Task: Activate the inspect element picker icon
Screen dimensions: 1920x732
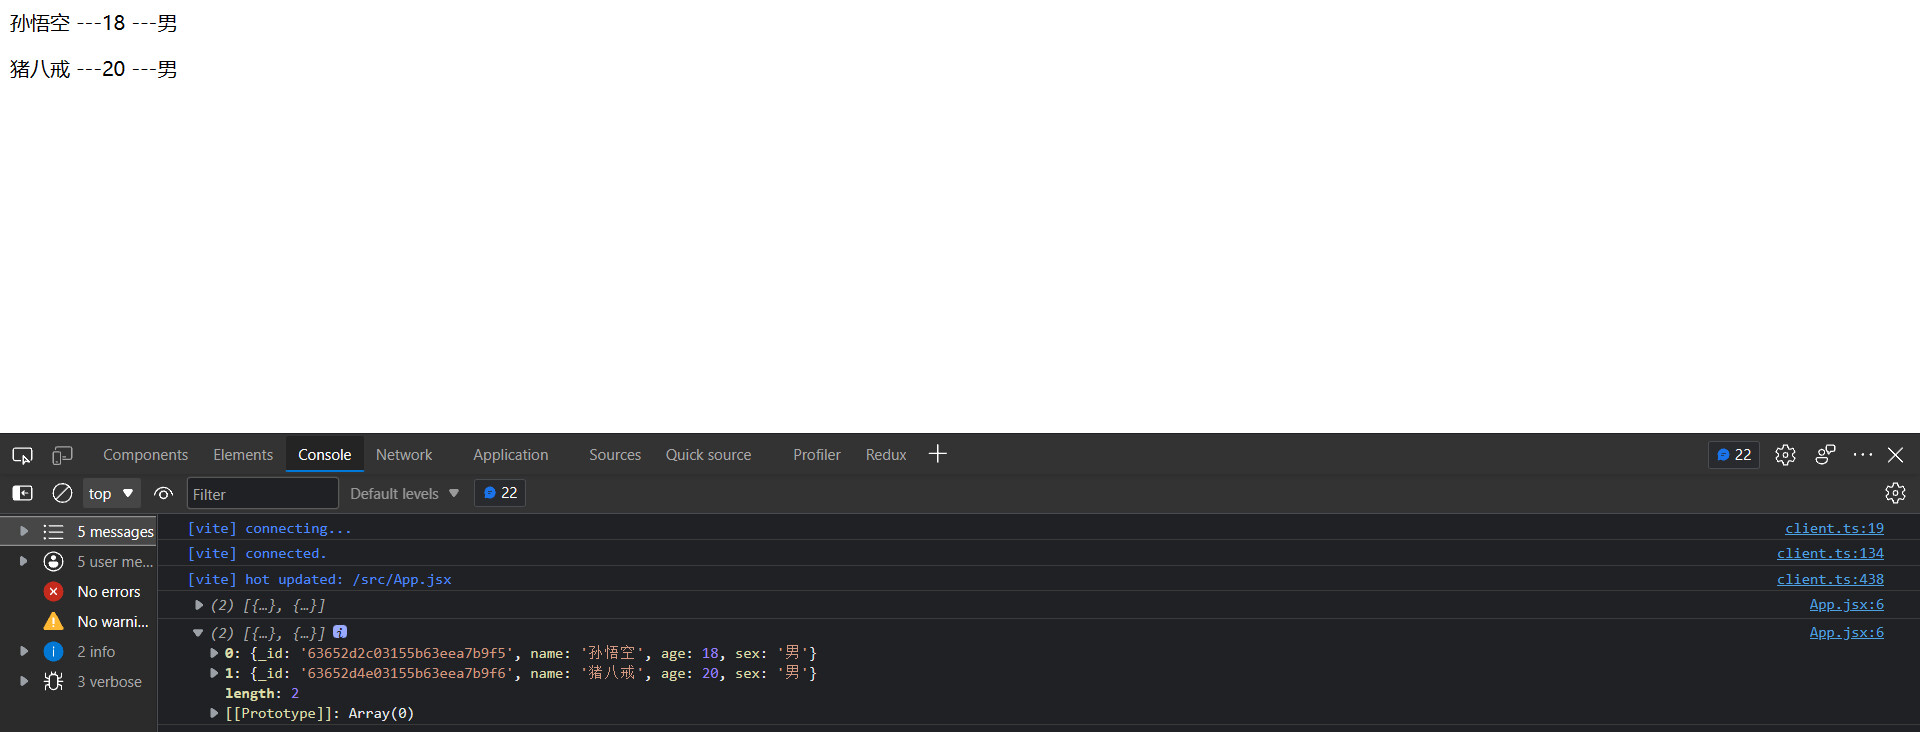Action: click(x=22, y=455)
